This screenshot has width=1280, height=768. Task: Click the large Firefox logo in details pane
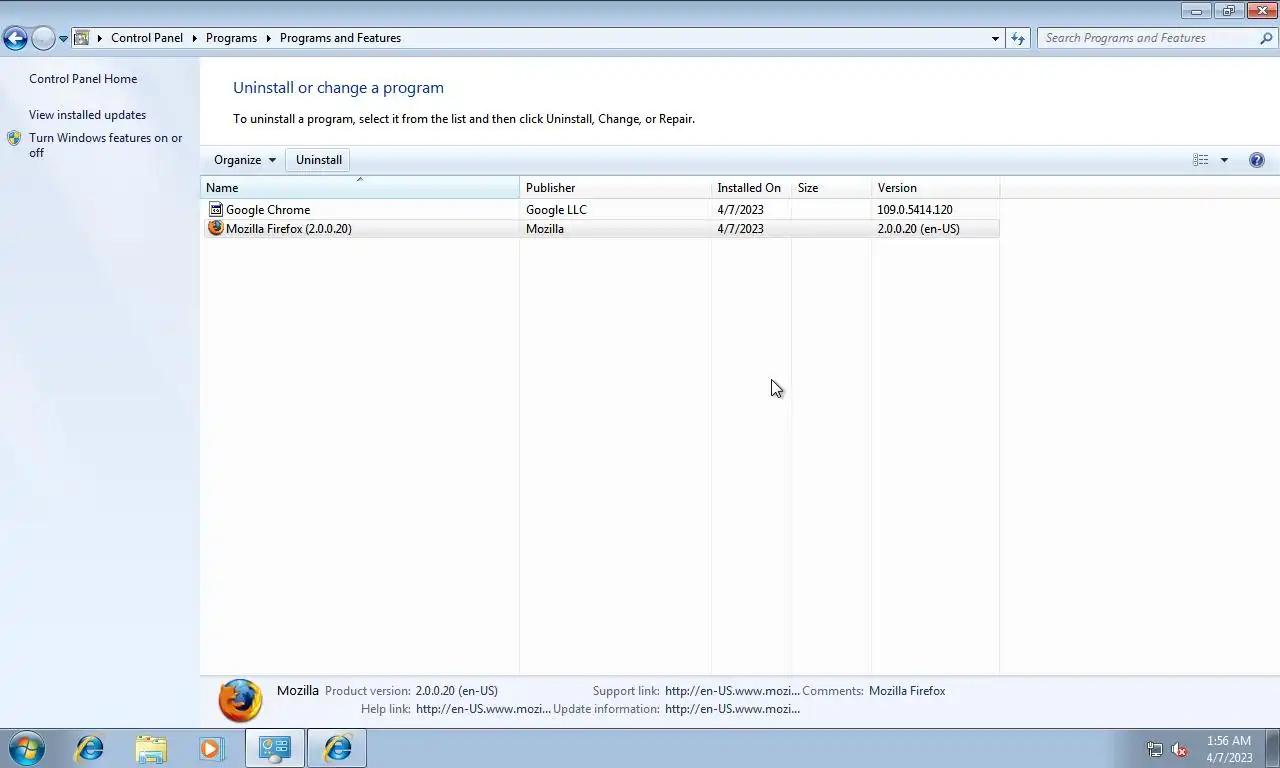click(x=240, y=700)
